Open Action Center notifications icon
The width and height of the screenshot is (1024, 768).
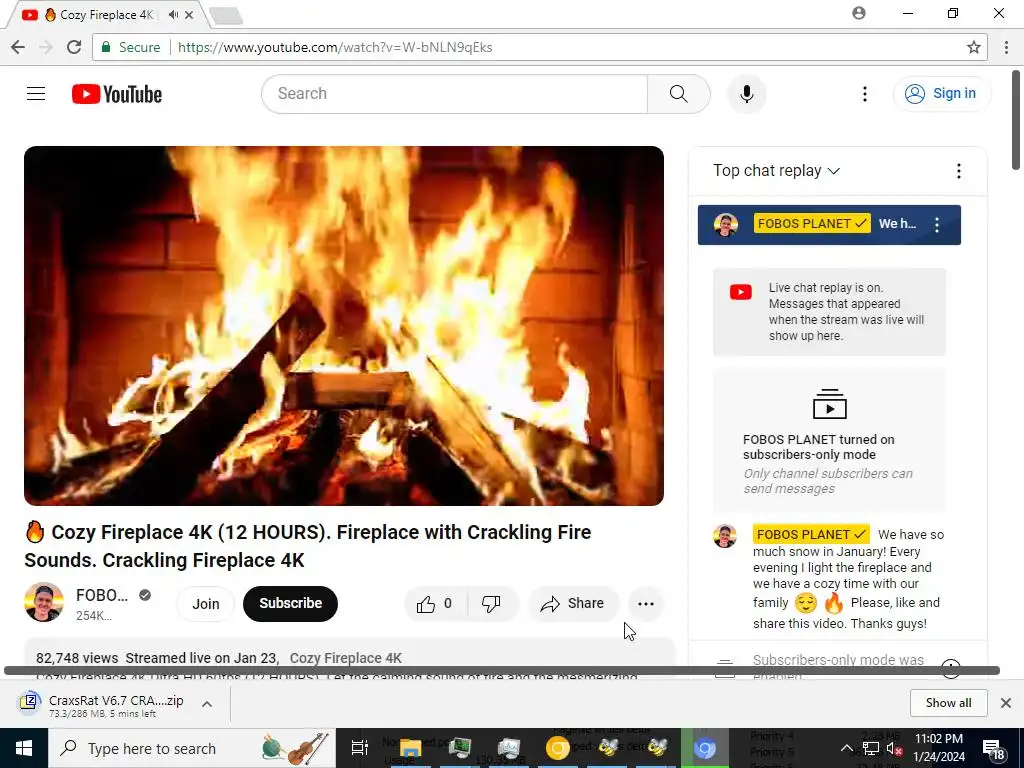(x=993, y=748)
